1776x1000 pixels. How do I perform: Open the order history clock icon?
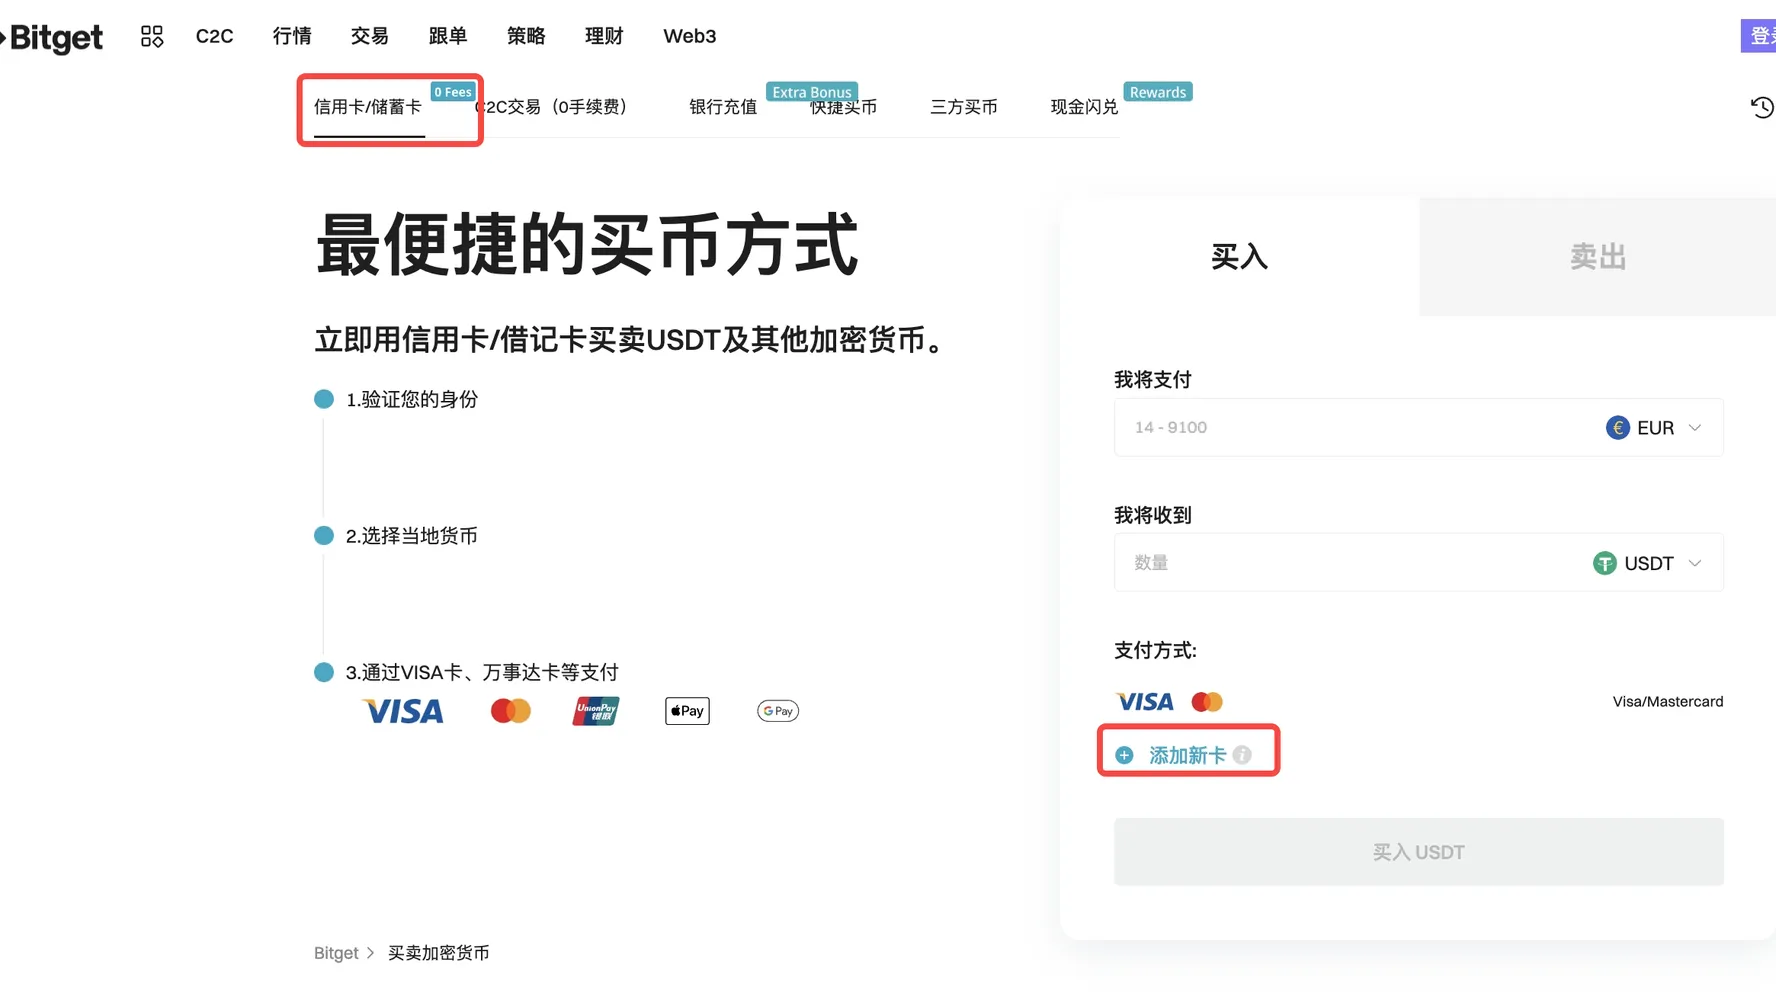click(x=1761, y=107)
